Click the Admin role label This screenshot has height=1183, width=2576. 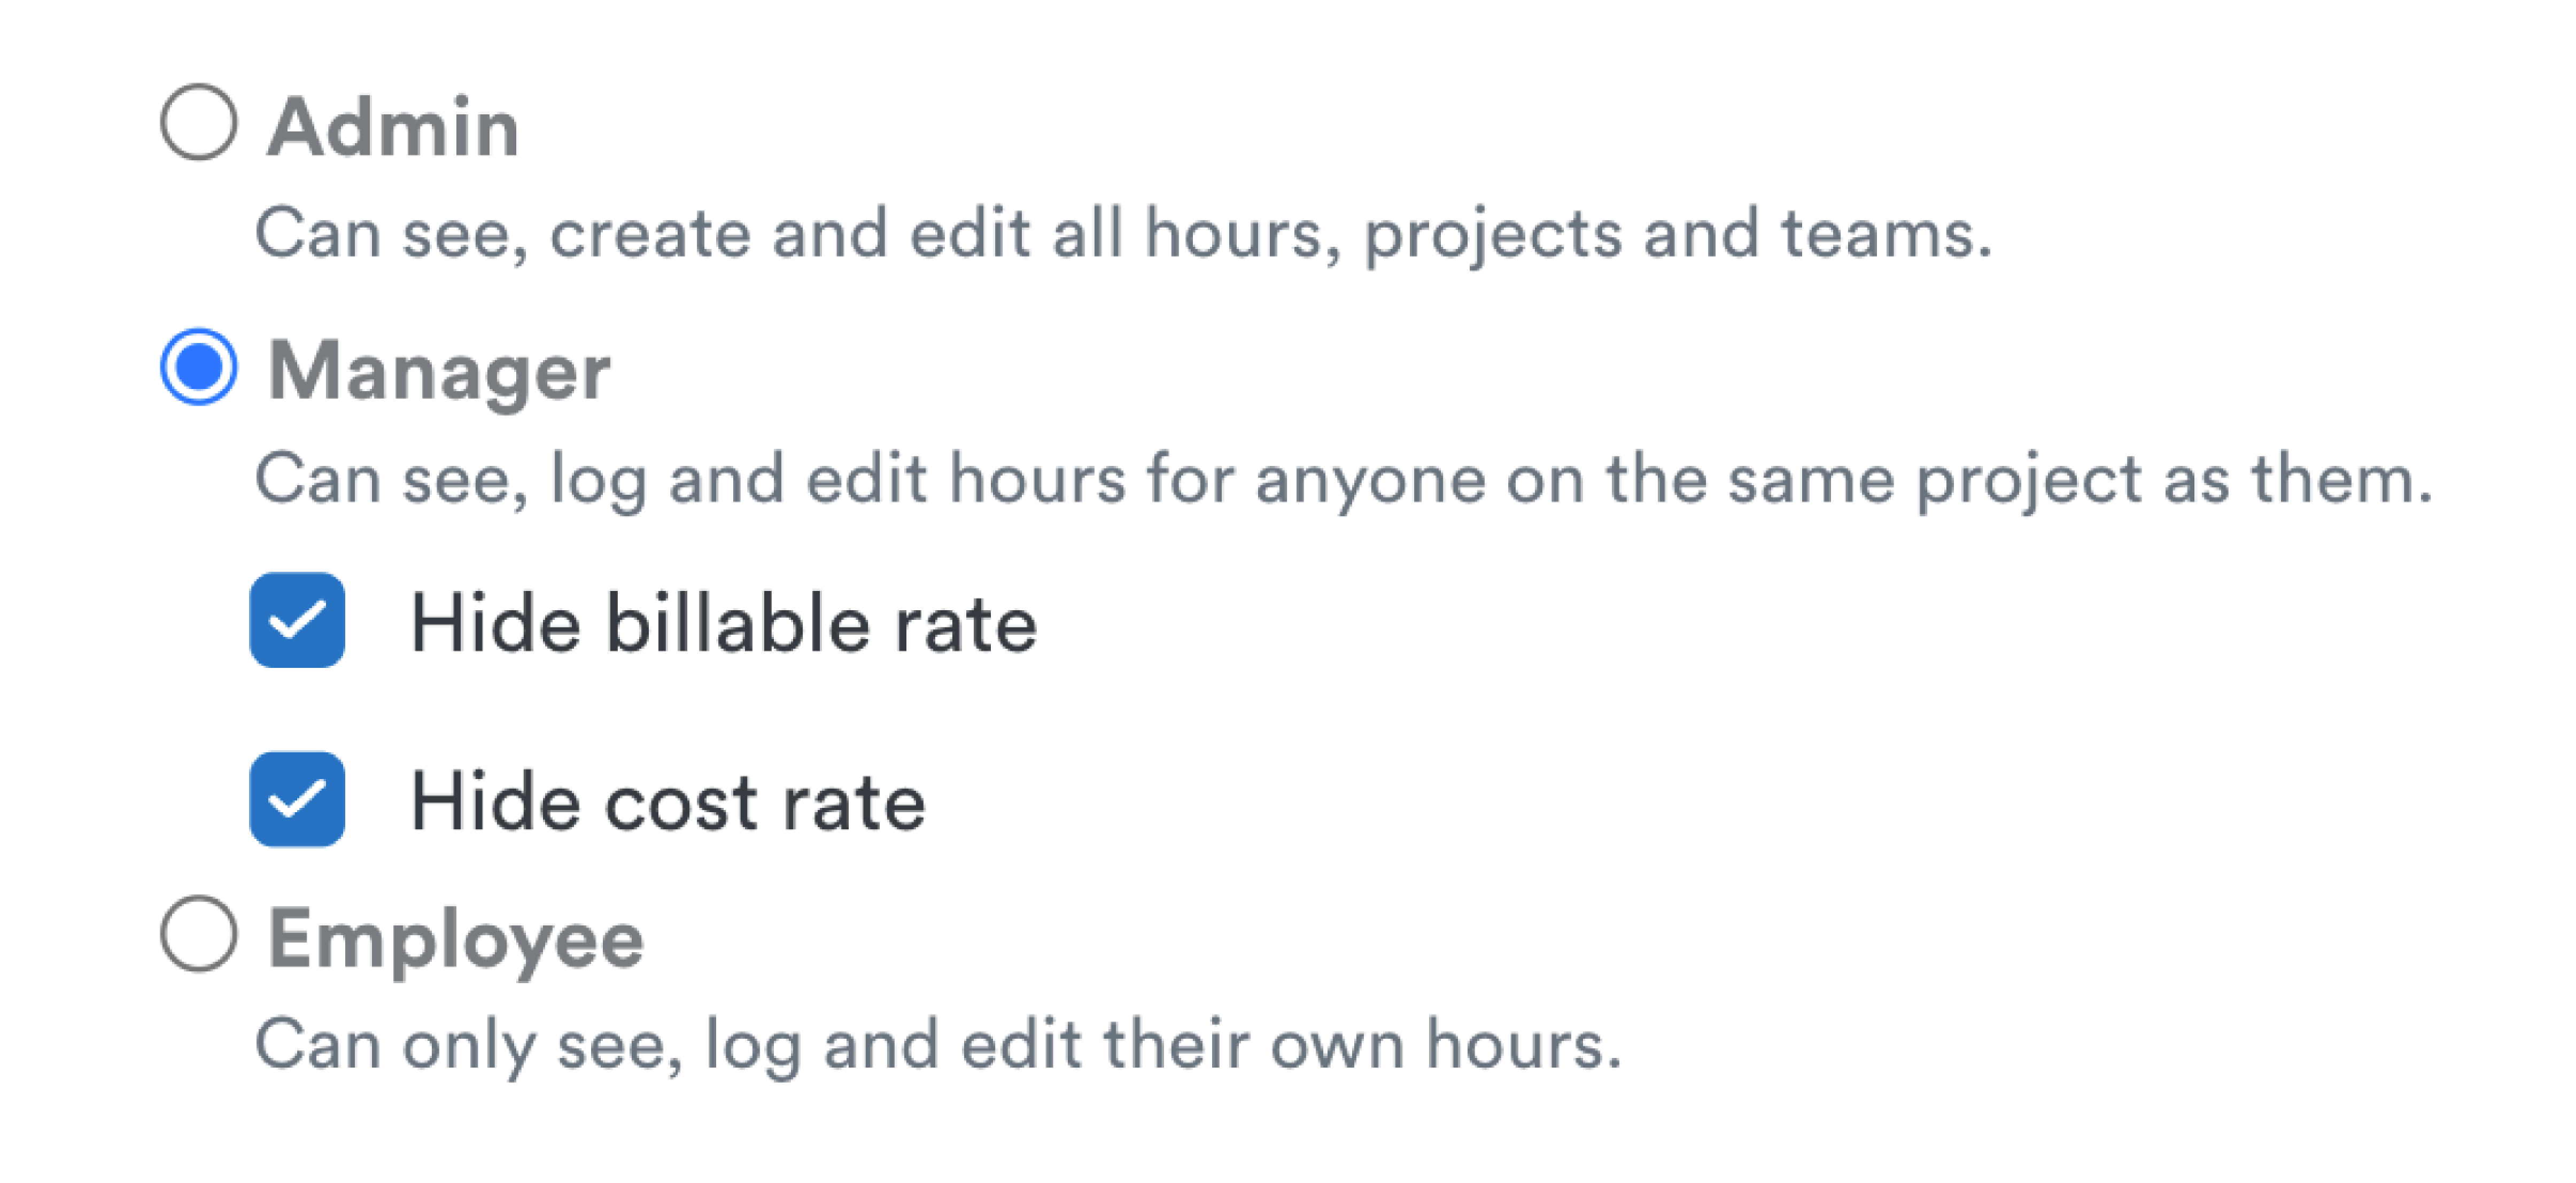pos(393,128)
